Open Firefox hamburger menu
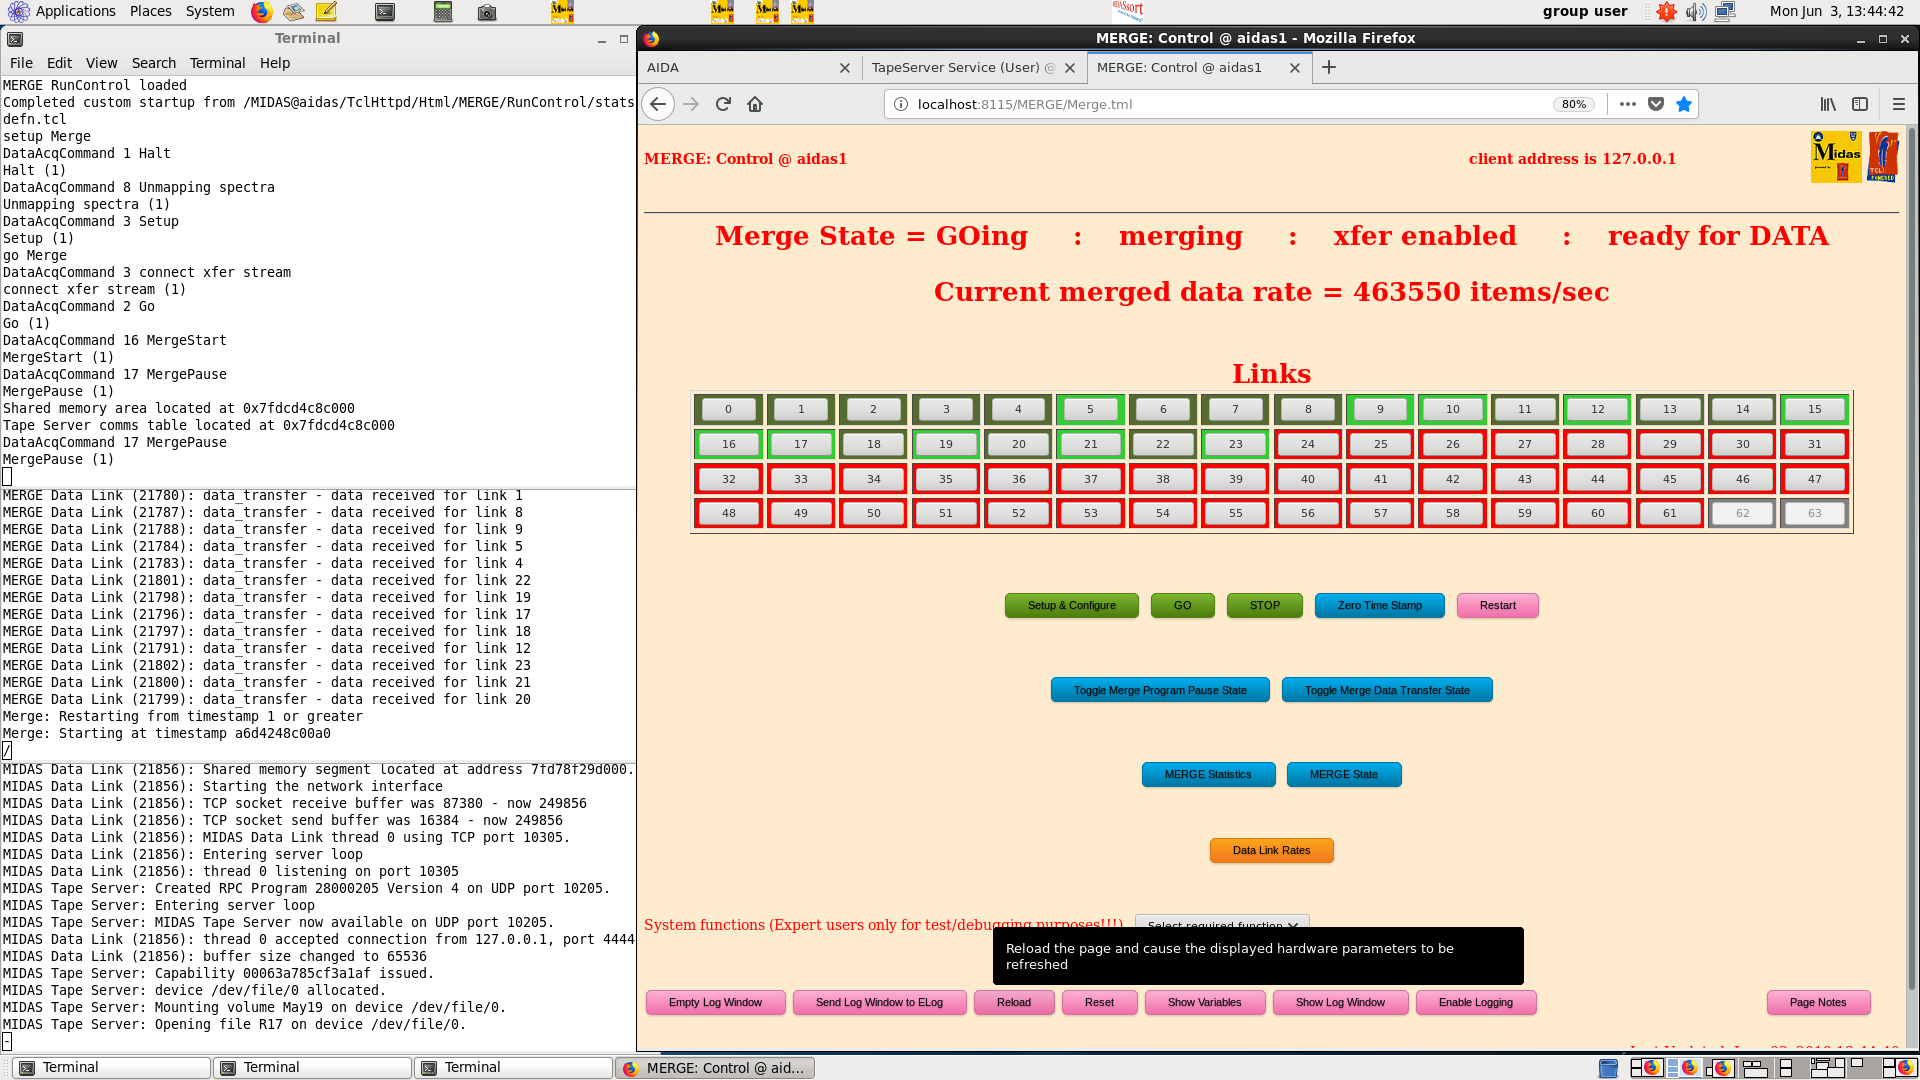Screen dimensions: 1920x1080 1899,104
